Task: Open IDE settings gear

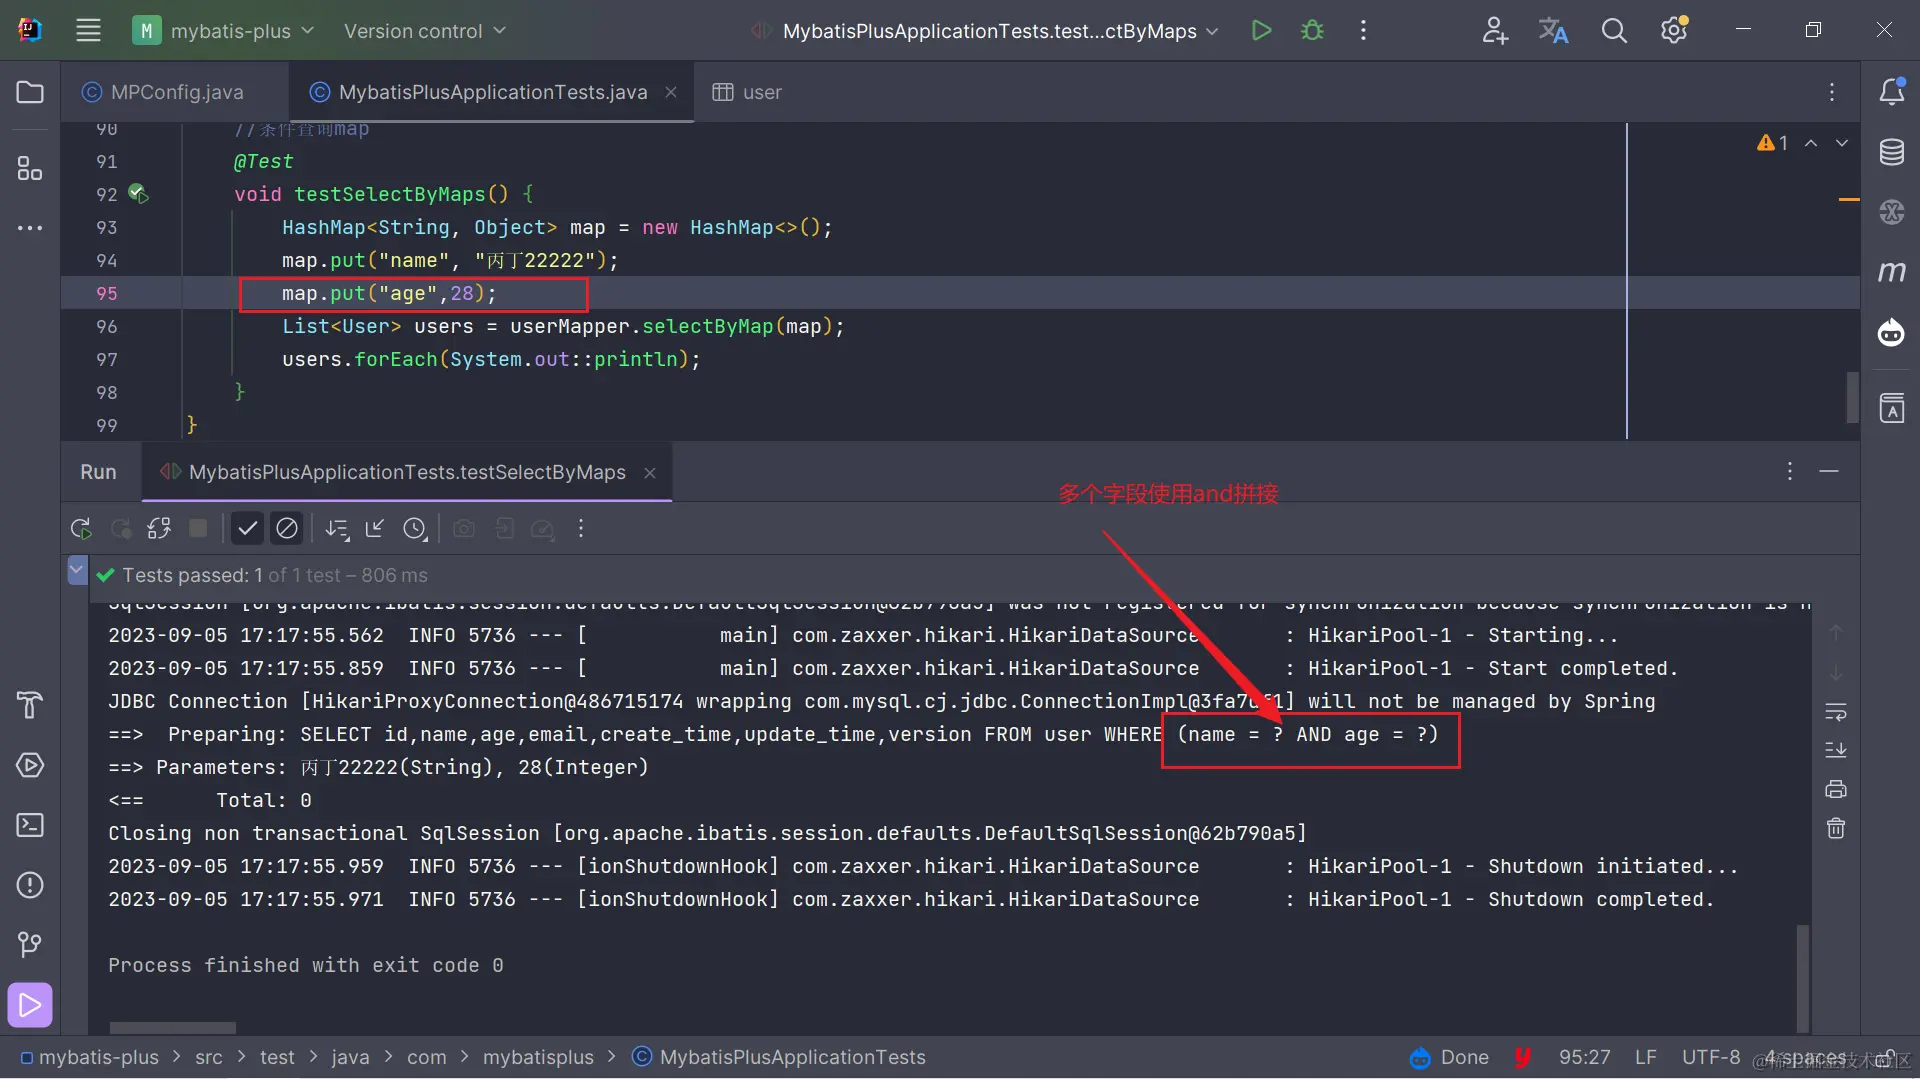Action: click(1674, 30)
